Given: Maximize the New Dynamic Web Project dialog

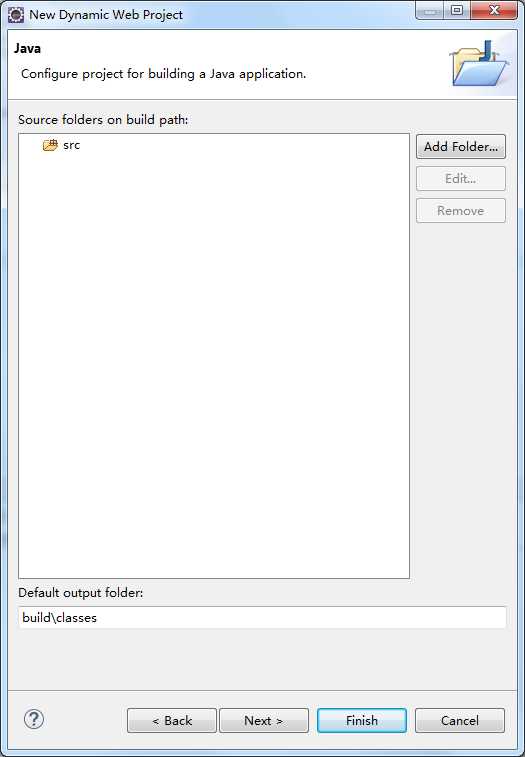Looking at the screenshot, I should (457, 11).
